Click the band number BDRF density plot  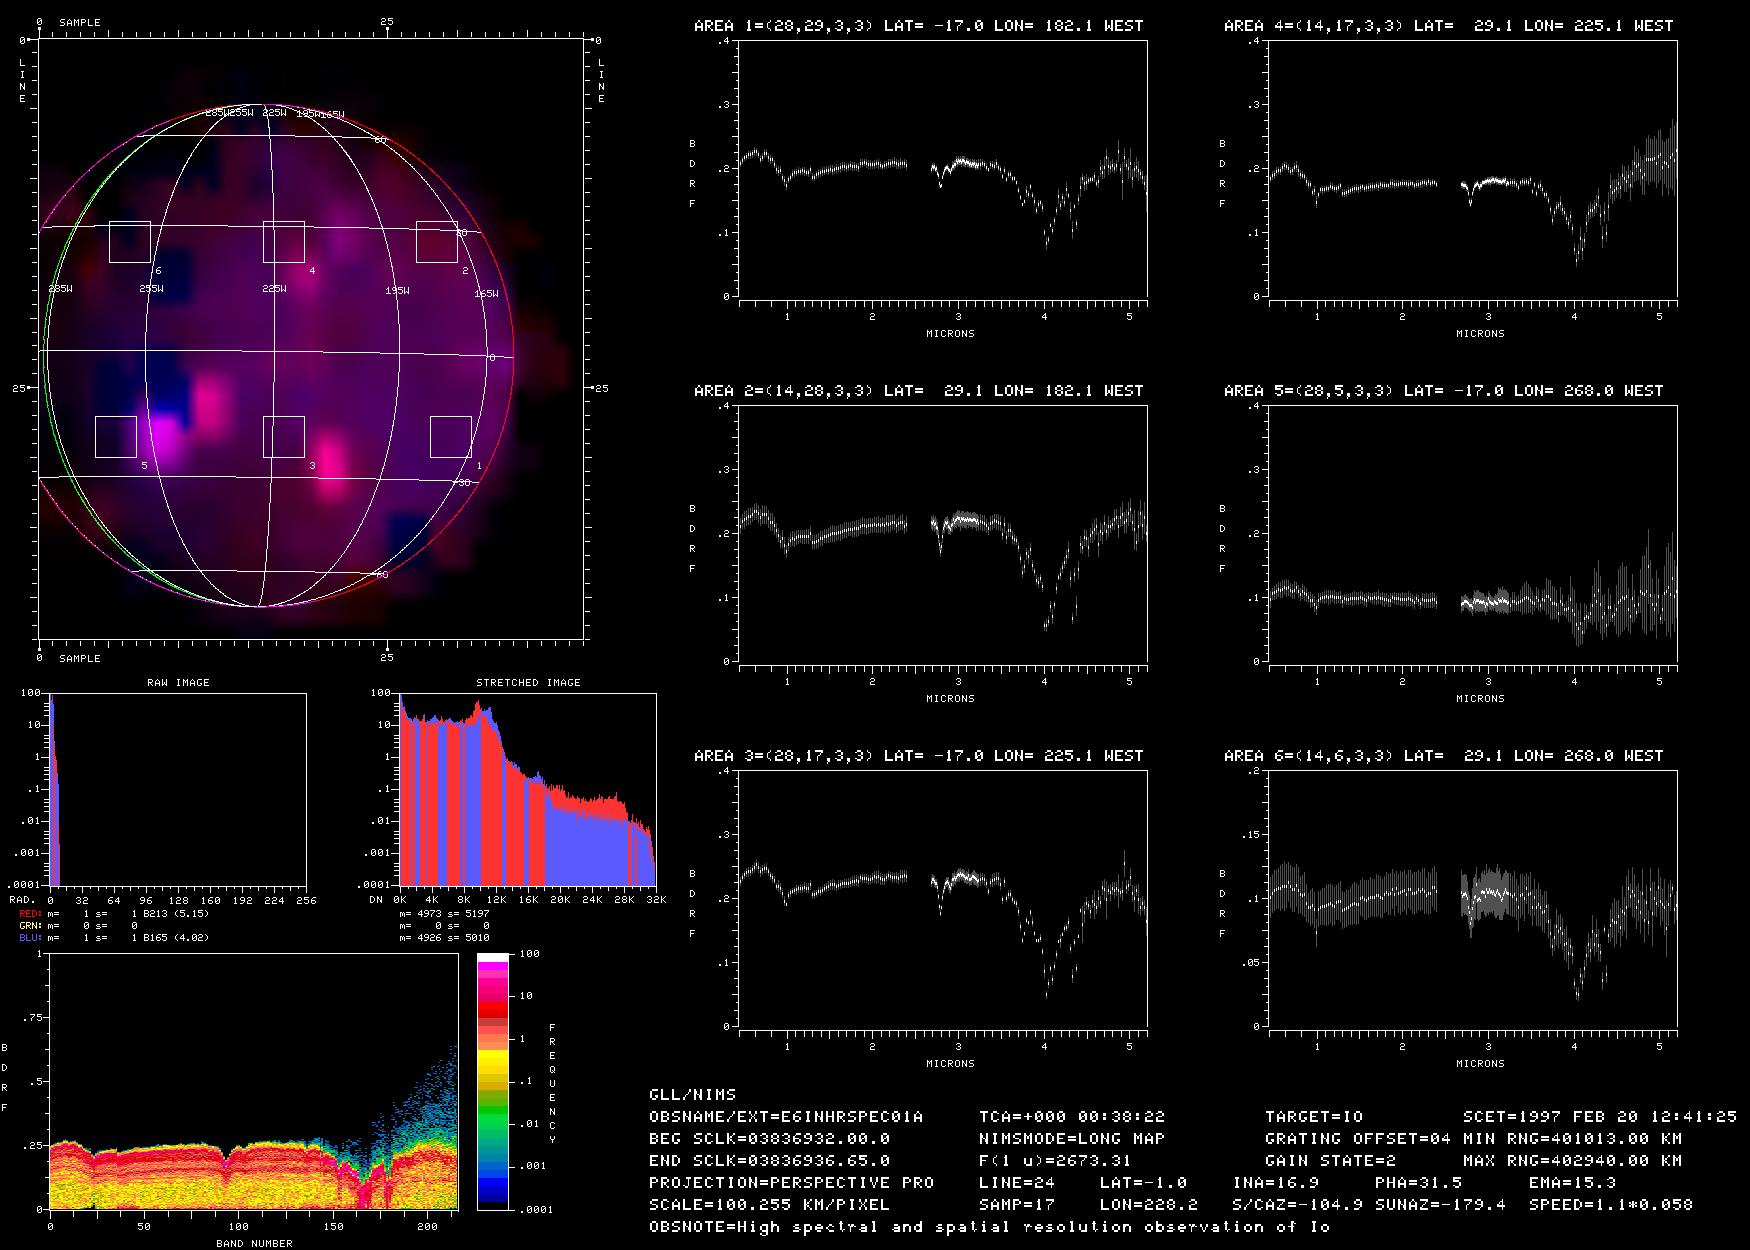tap(253, 1081)
